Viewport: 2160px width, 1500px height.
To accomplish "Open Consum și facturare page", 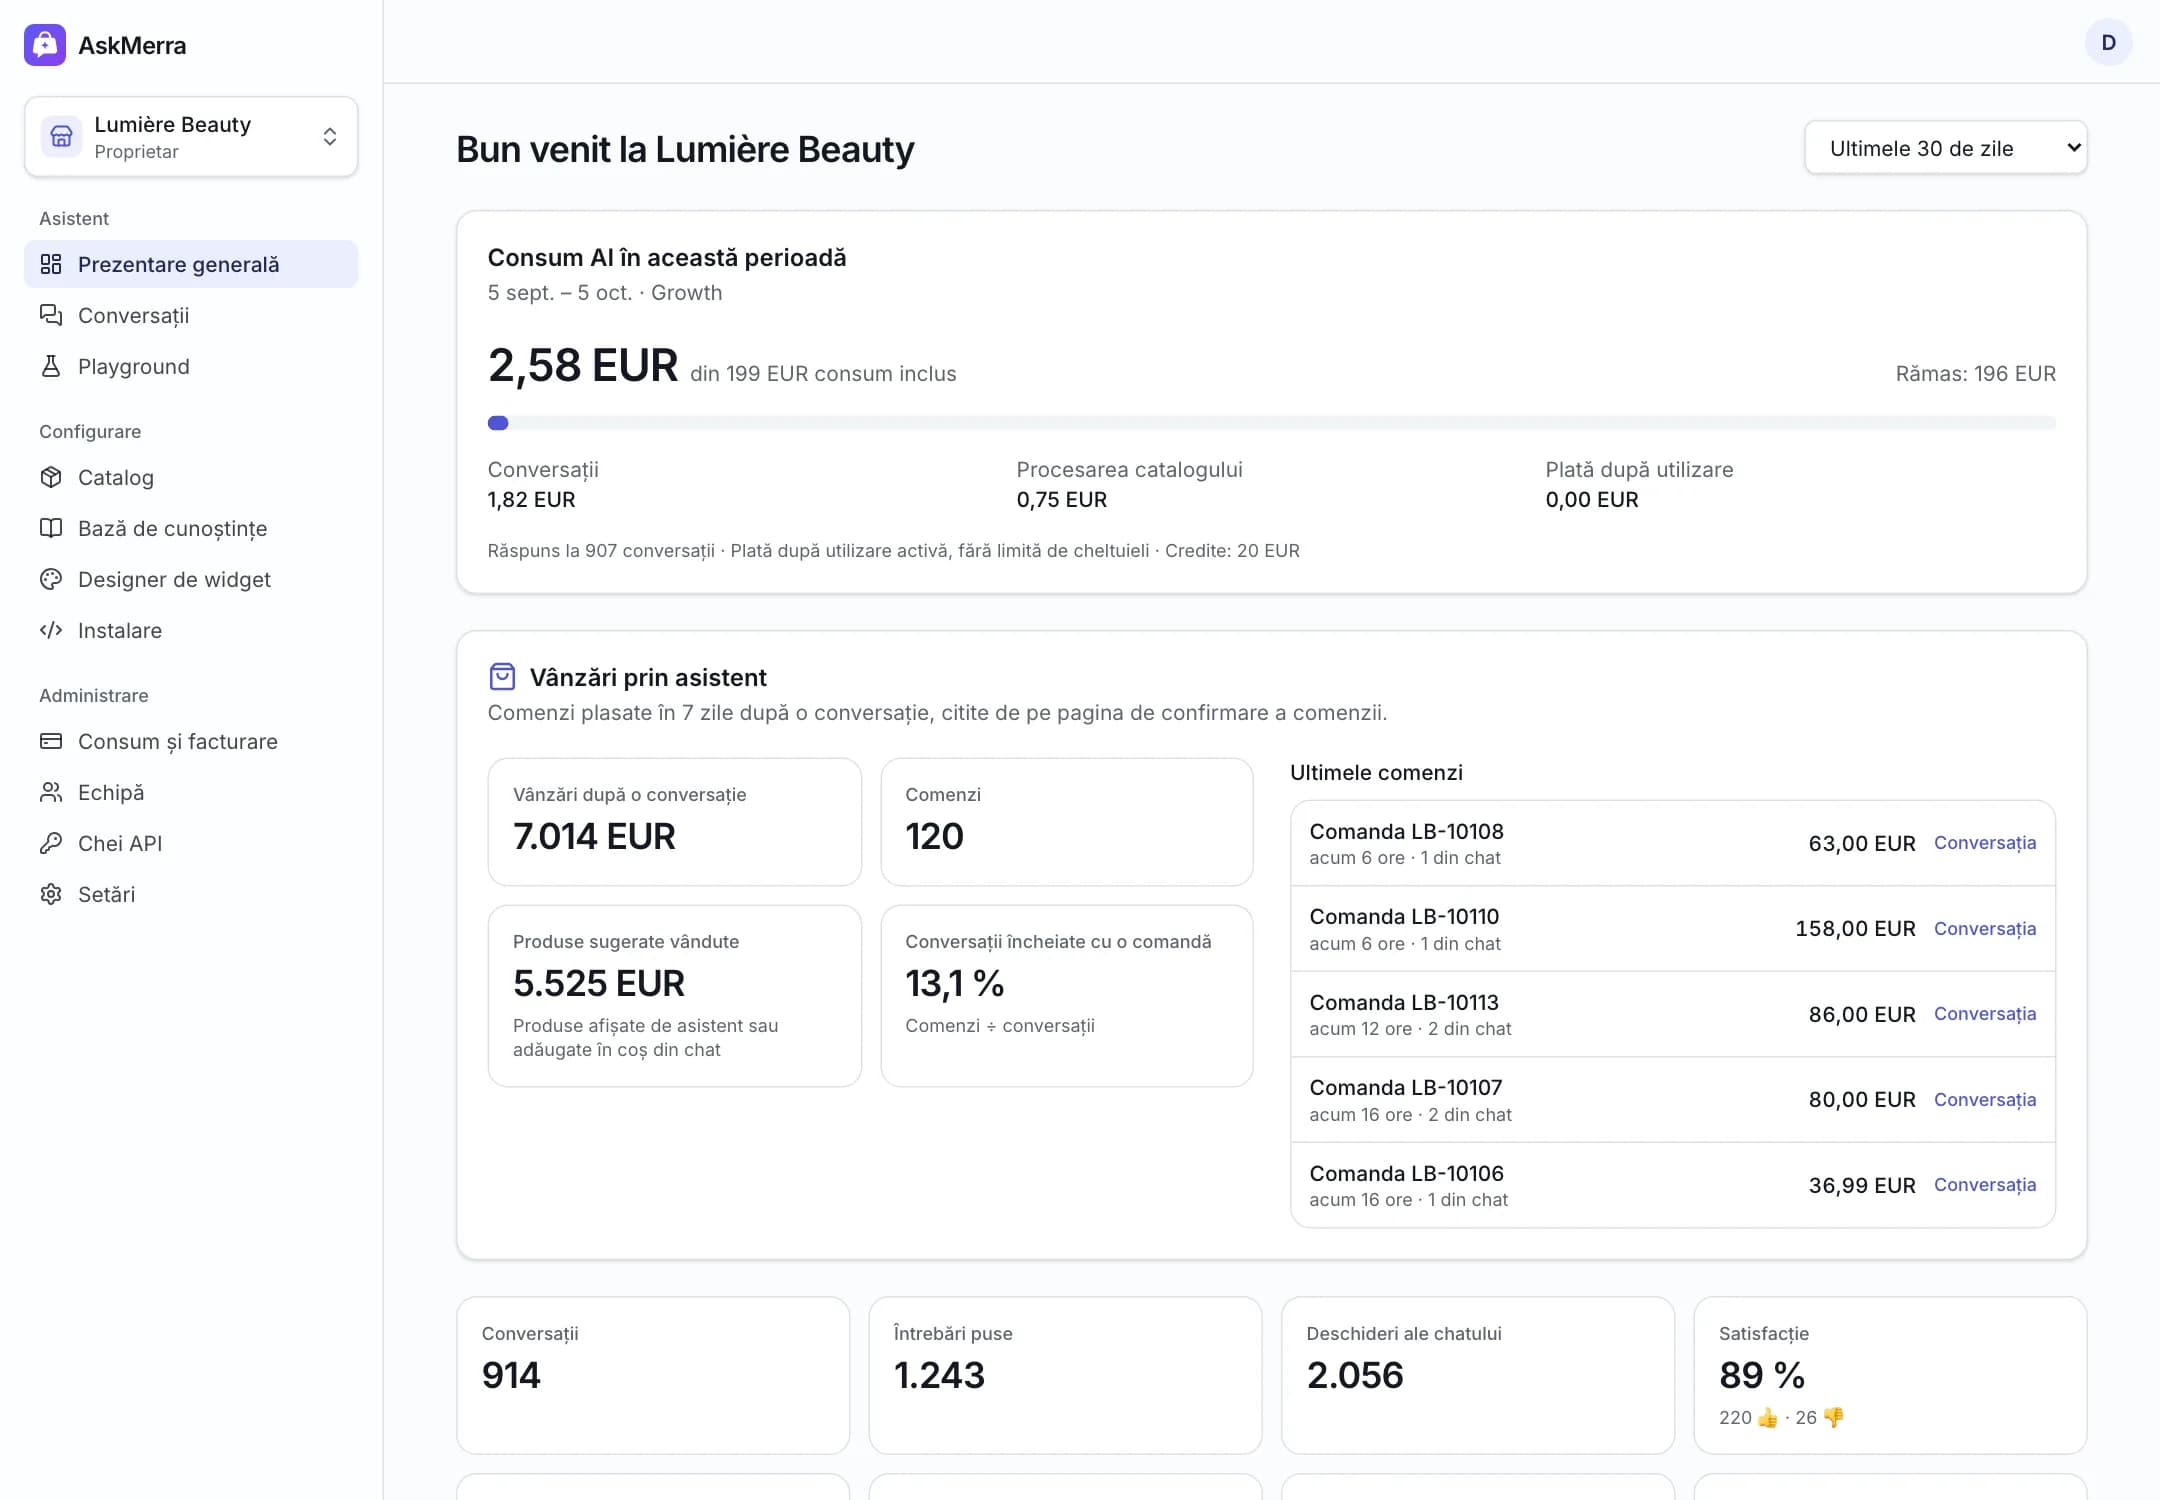I will (x=191, y=741).
